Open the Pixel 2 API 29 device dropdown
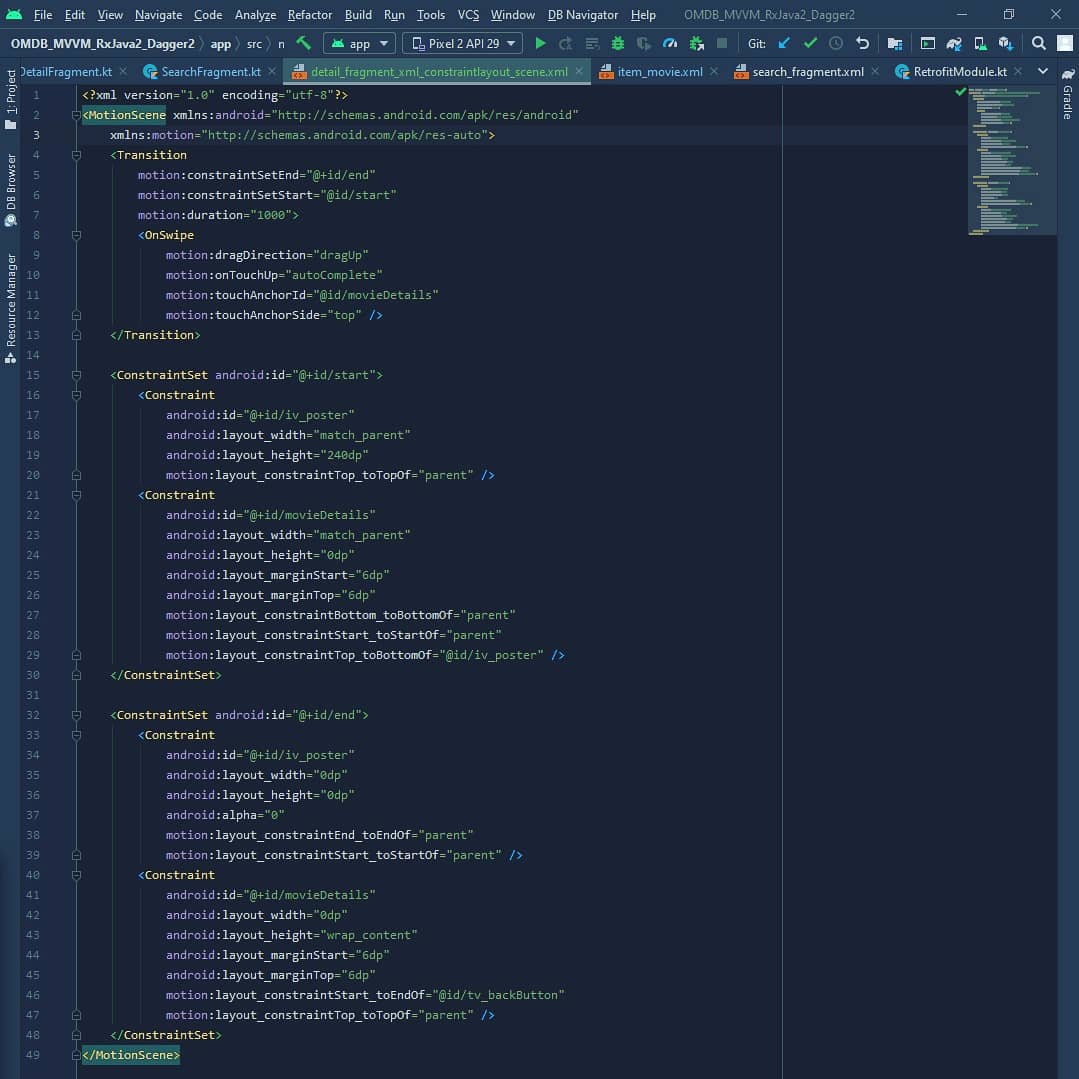 click(x=462, y=43)
